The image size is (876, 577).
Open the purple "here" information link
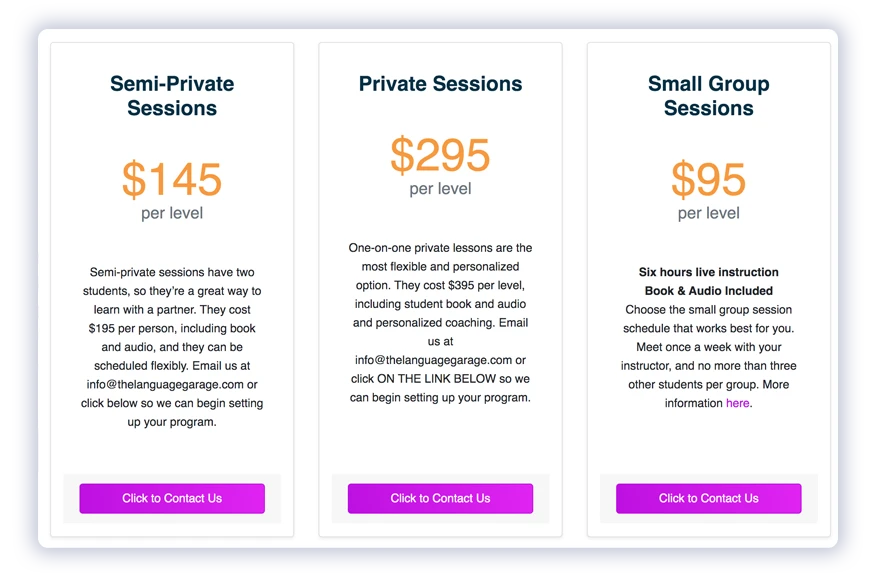click(x=737, y=403)
